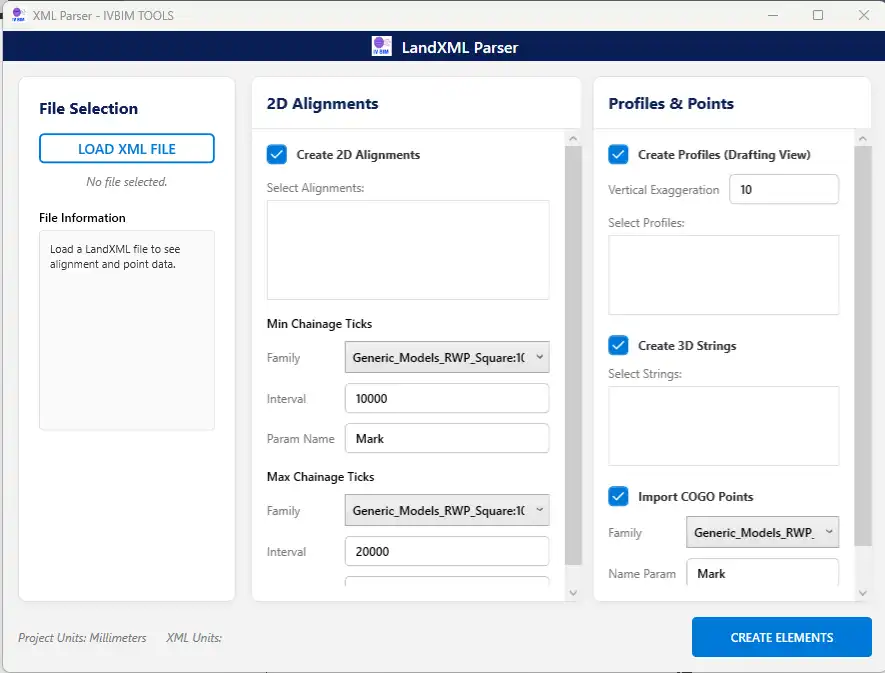Screen dimensions: 885x673
Task: Click the Min Chainage Interval field
Action: coord(446,399)
